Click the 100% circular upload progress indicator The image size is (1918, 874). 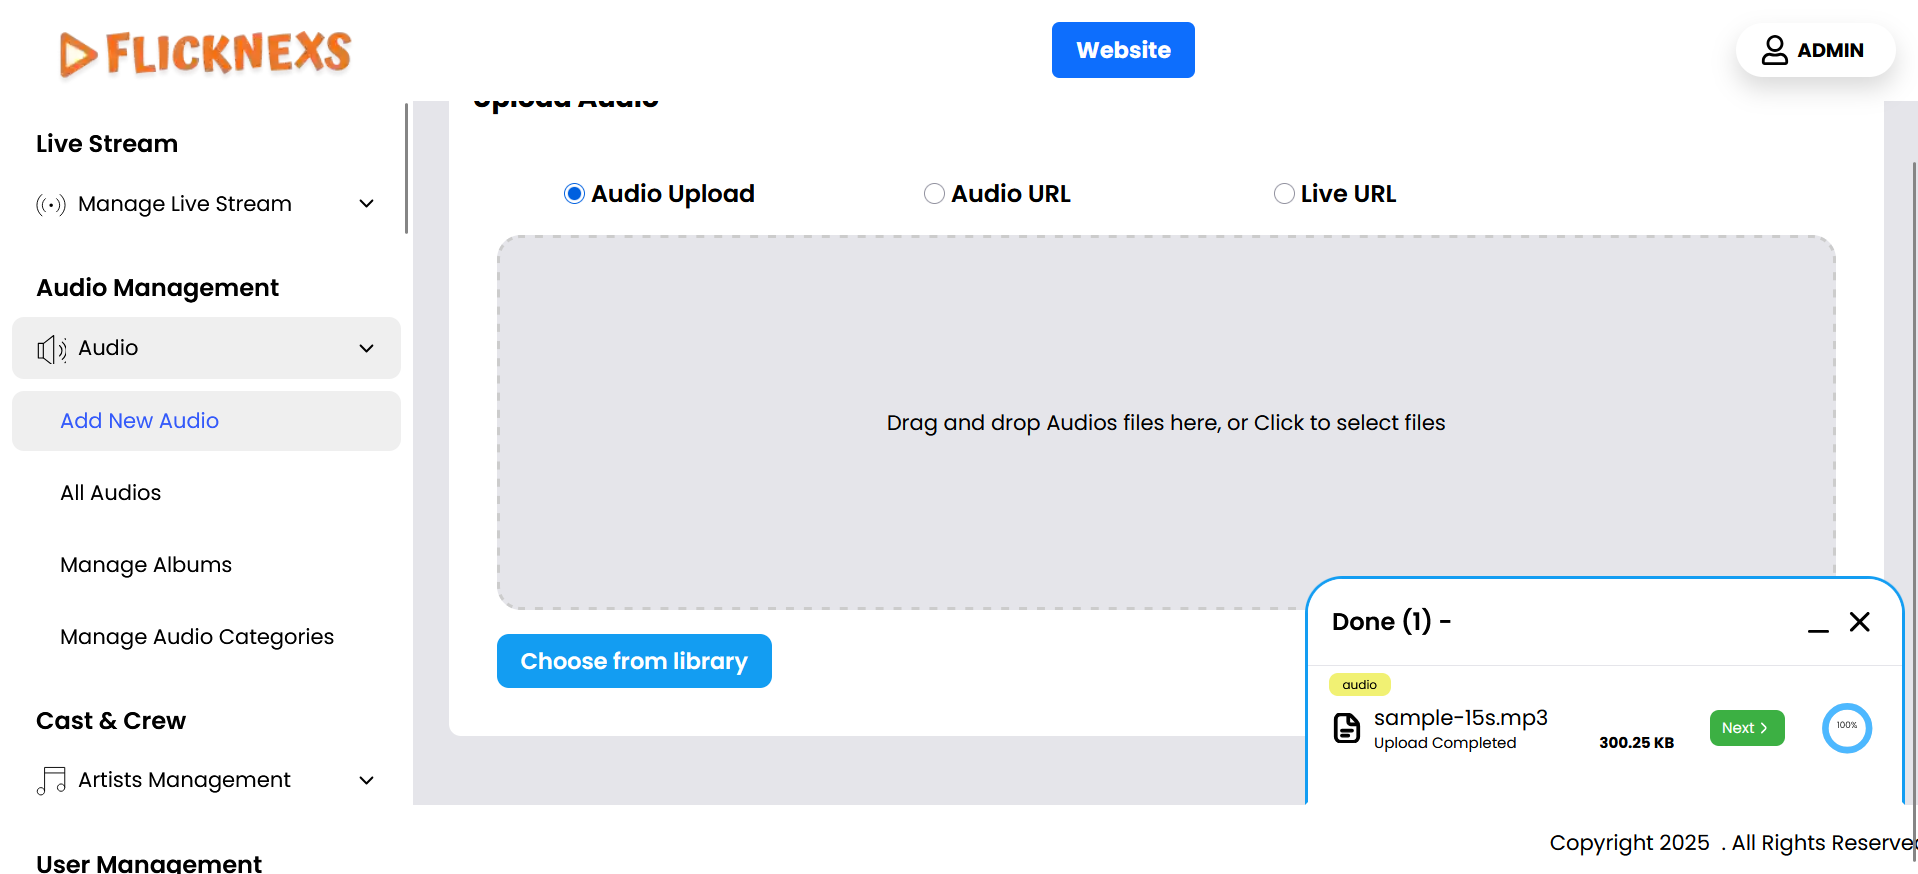click(x=1846, y=728)
